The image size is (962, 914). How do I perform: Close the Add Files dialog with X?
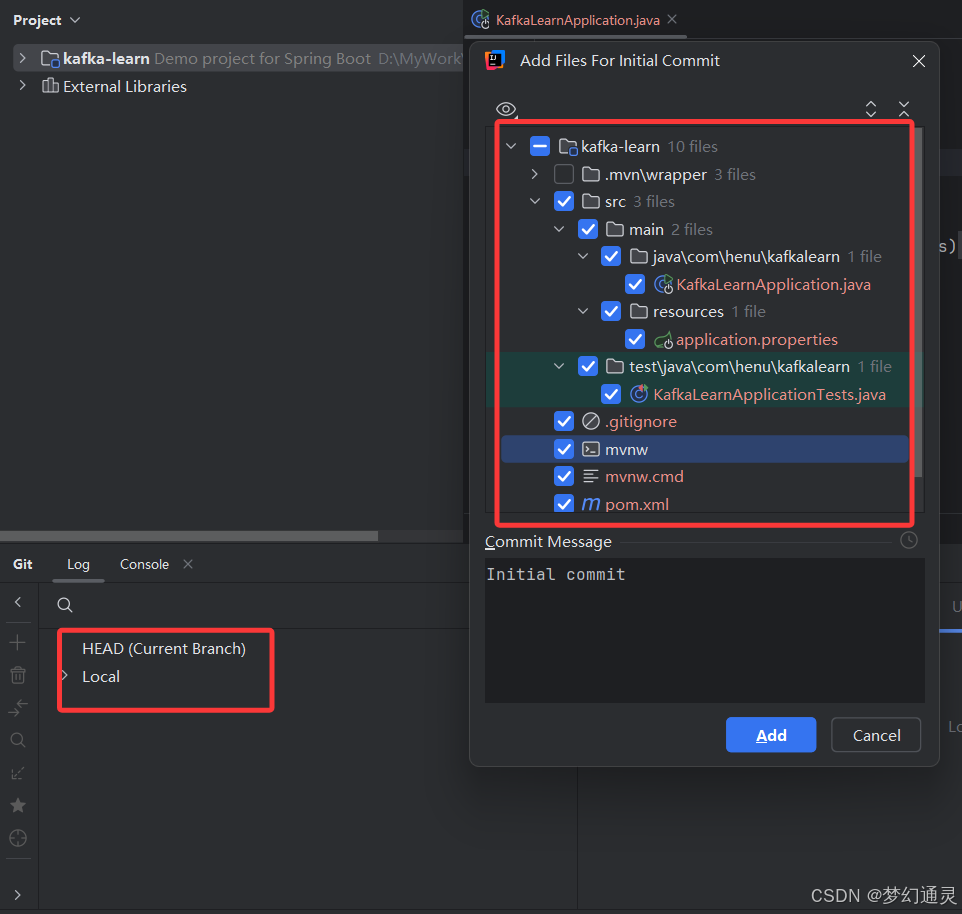coord(918,61)
